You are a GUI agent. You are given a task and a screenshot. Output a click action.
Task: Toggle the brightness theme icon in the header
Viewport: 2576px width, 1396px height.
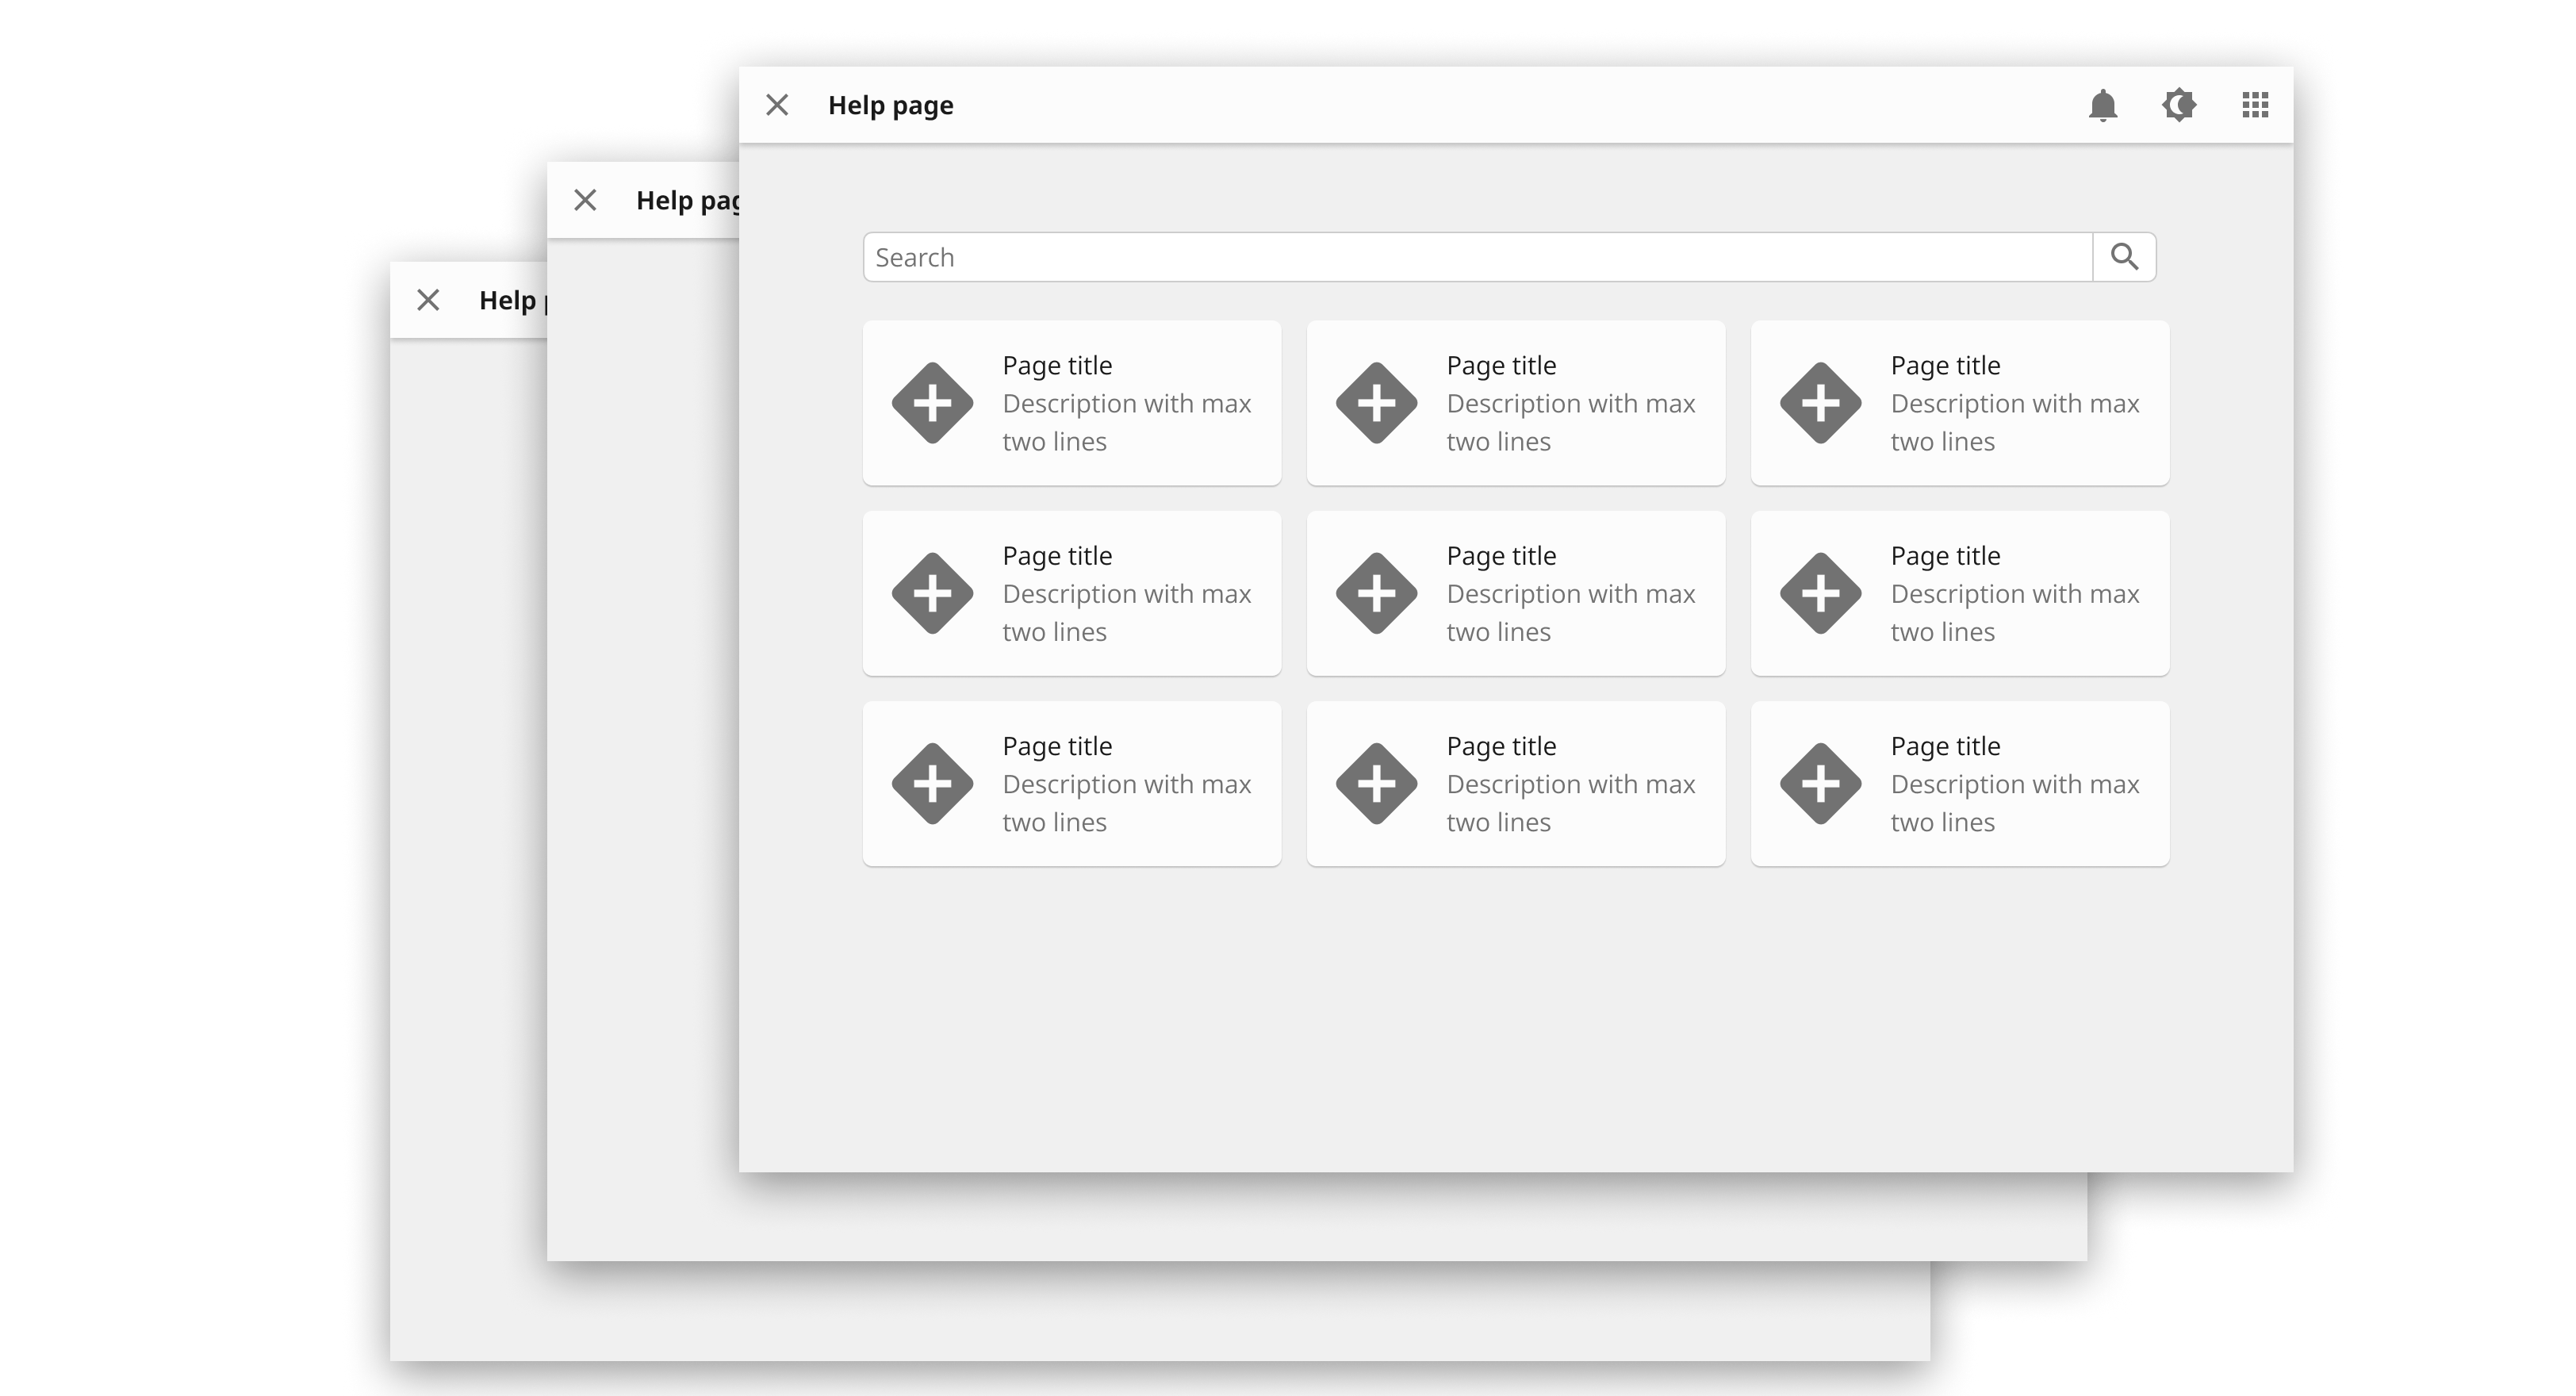click(2179, 105)
